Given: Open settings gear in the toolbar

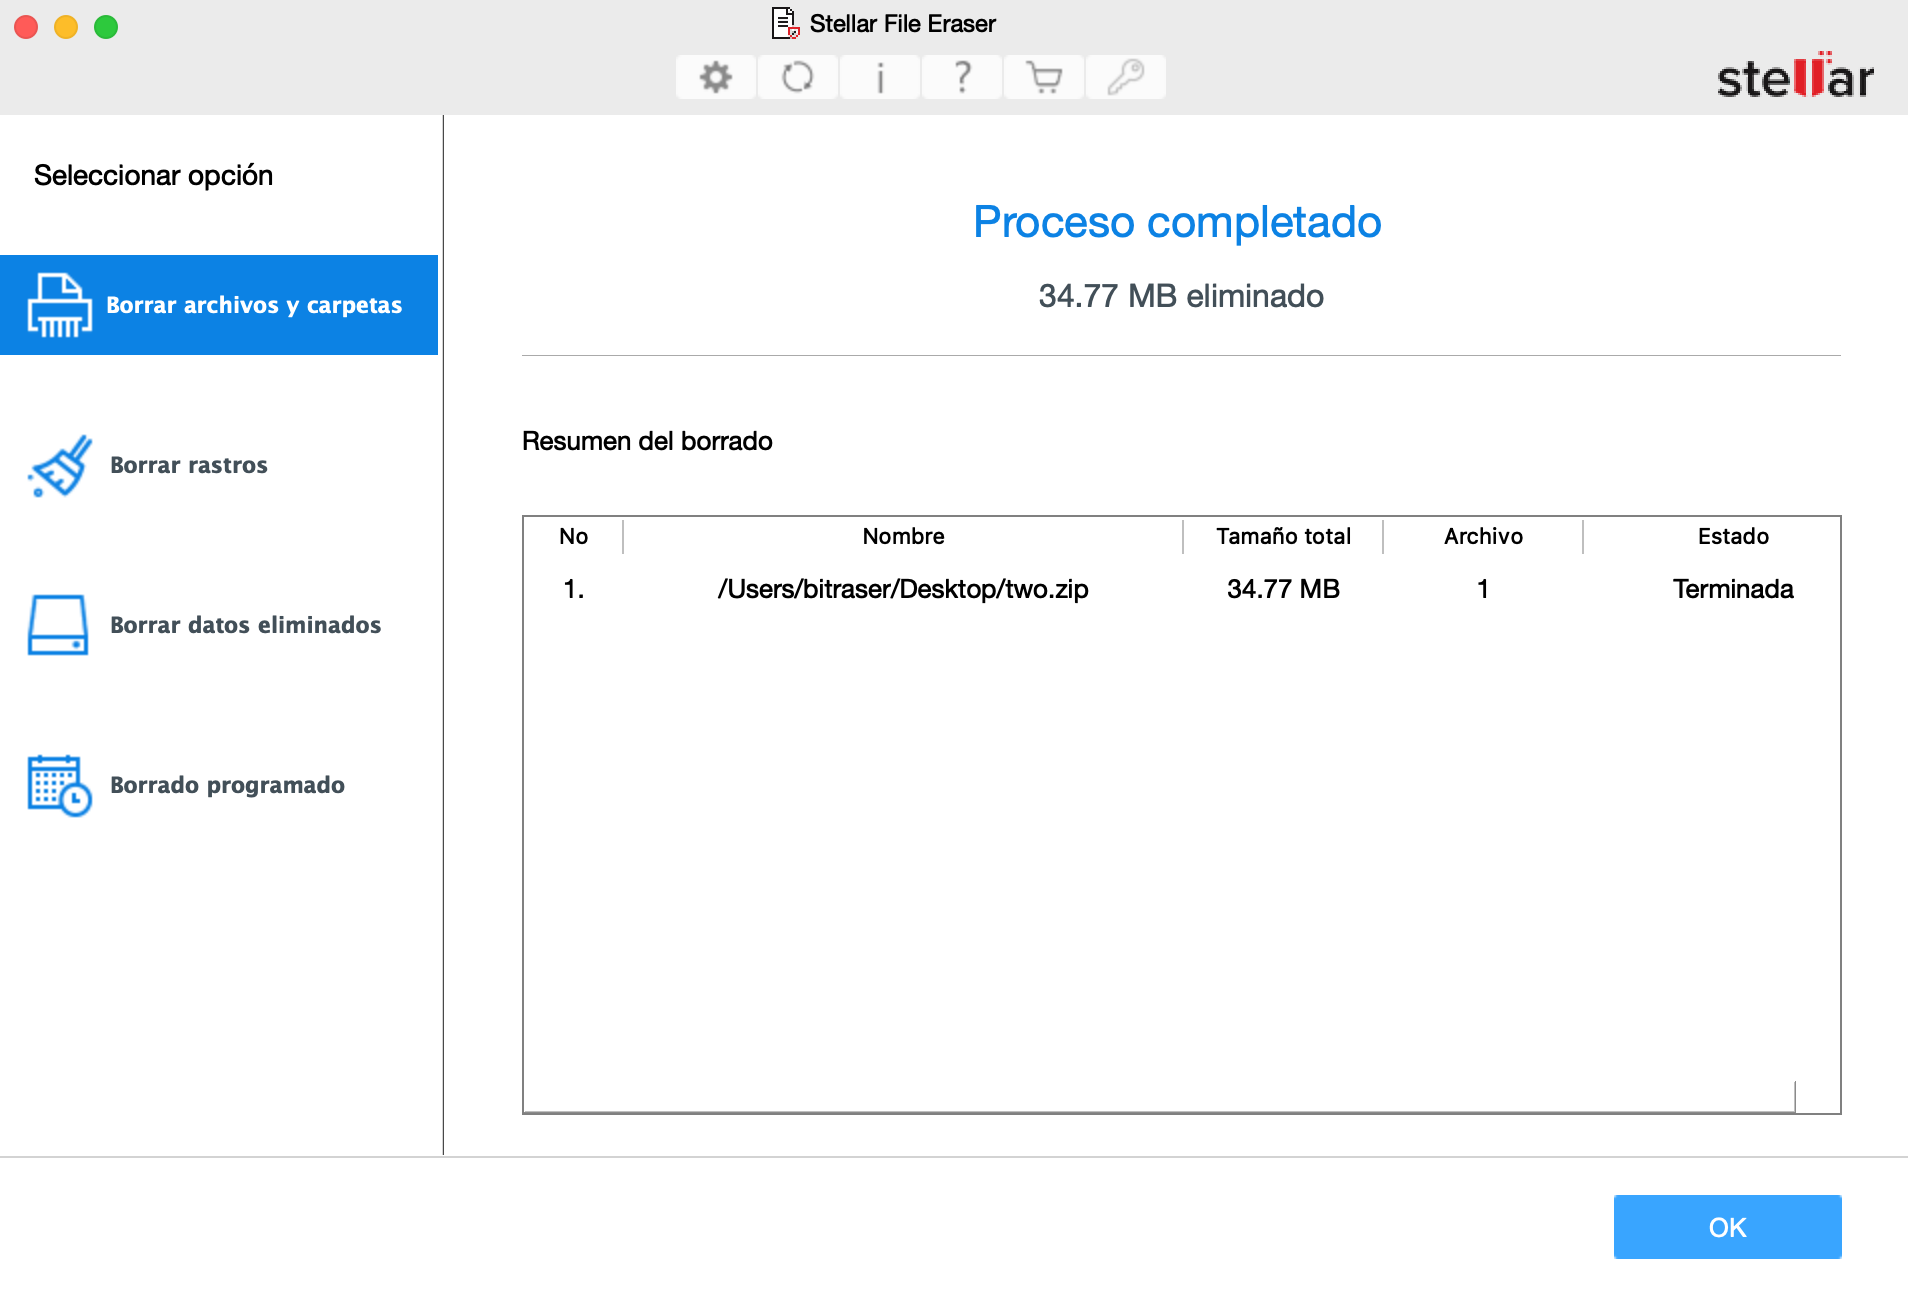Looking at the screenshot, I should click(716, 77).
